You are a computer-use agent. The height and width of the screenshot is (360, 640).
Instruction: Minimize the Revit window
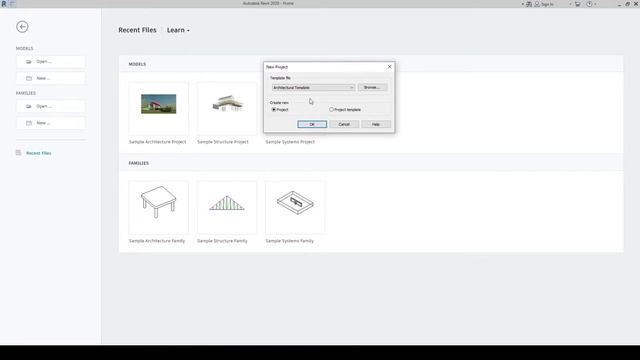(x=620, y=4)
